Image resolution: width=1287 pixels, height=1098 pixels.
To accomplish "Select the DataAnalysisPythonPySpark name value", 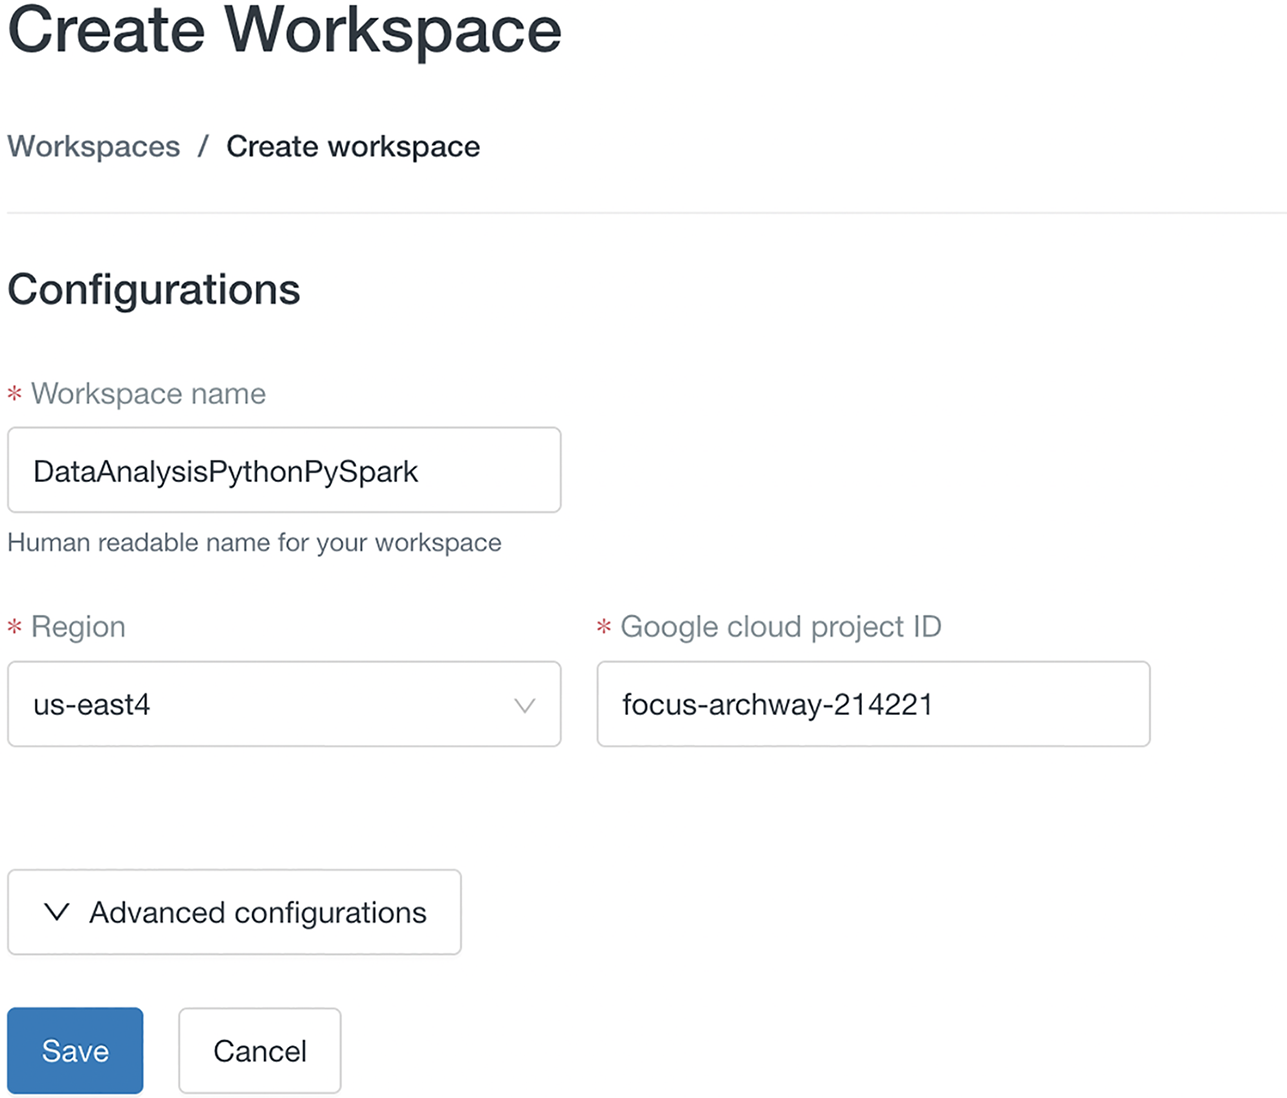I will coord(224,470).
